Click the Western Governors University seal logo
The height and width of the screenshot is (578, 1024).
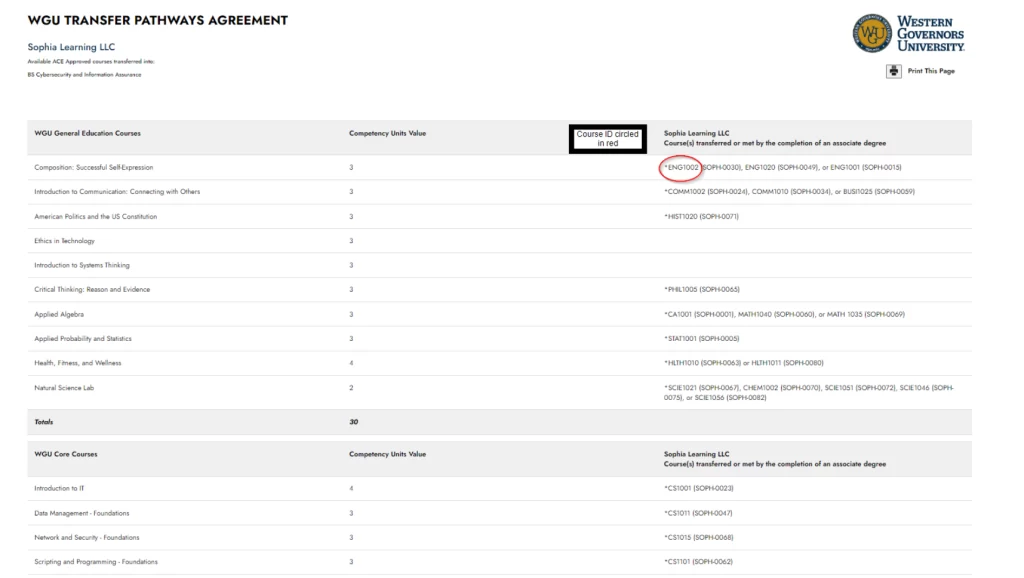pyautogui.click(x=872, y=33)
